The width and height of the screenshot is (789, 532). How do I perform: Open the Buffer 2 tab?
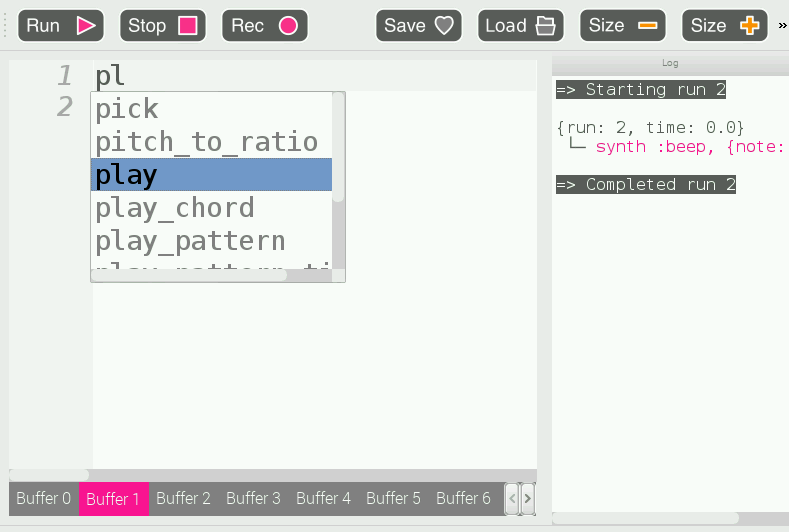coord(183,498)
